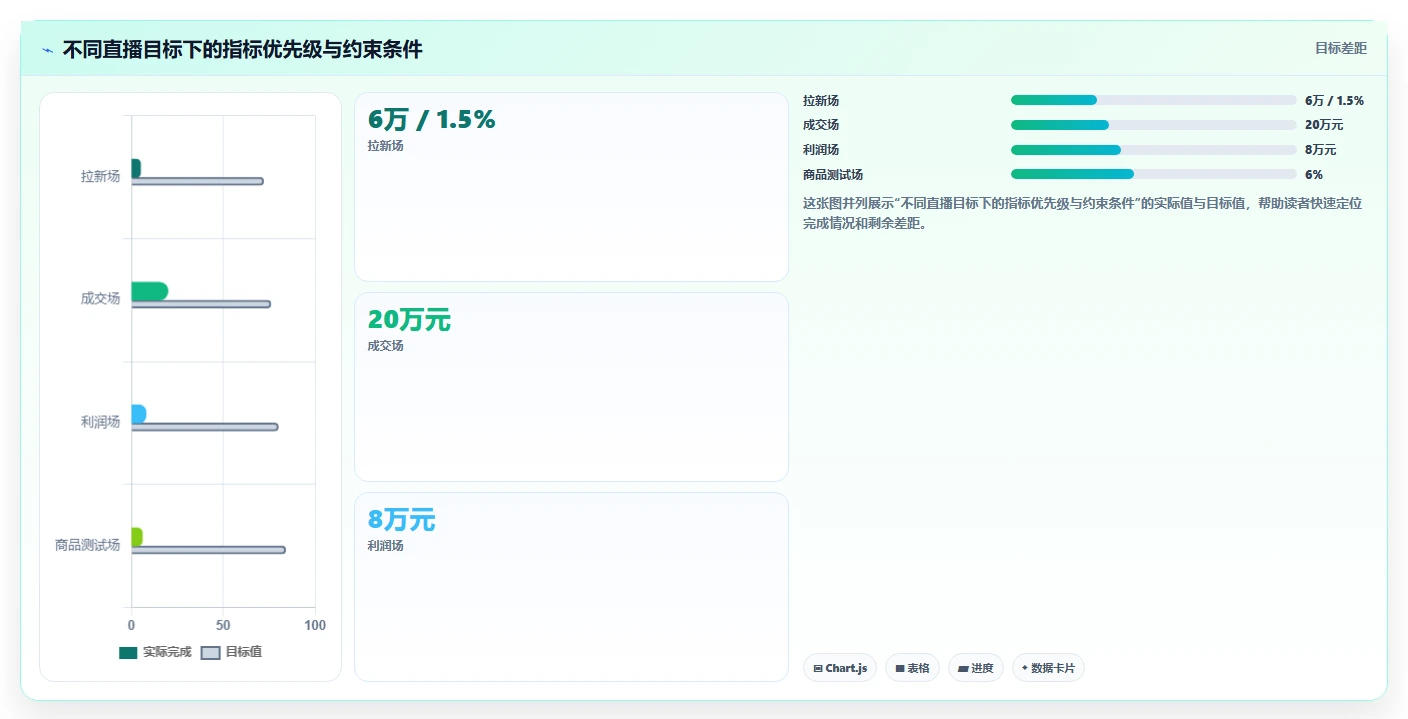The height and width of the screenshot is (719, 1408).
Task: Open the 6万 / 1.5% data card
Action: coord(571,187)
